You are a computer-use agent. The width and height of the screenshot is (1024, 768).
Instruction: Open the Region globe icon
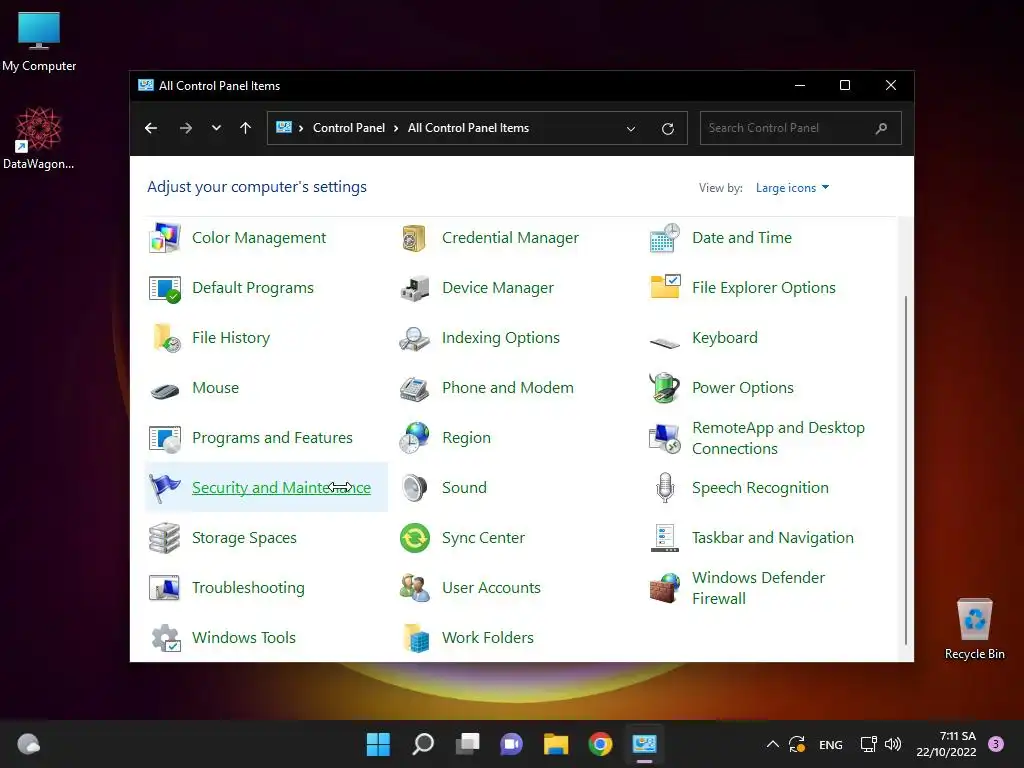(x=414, y=438)
